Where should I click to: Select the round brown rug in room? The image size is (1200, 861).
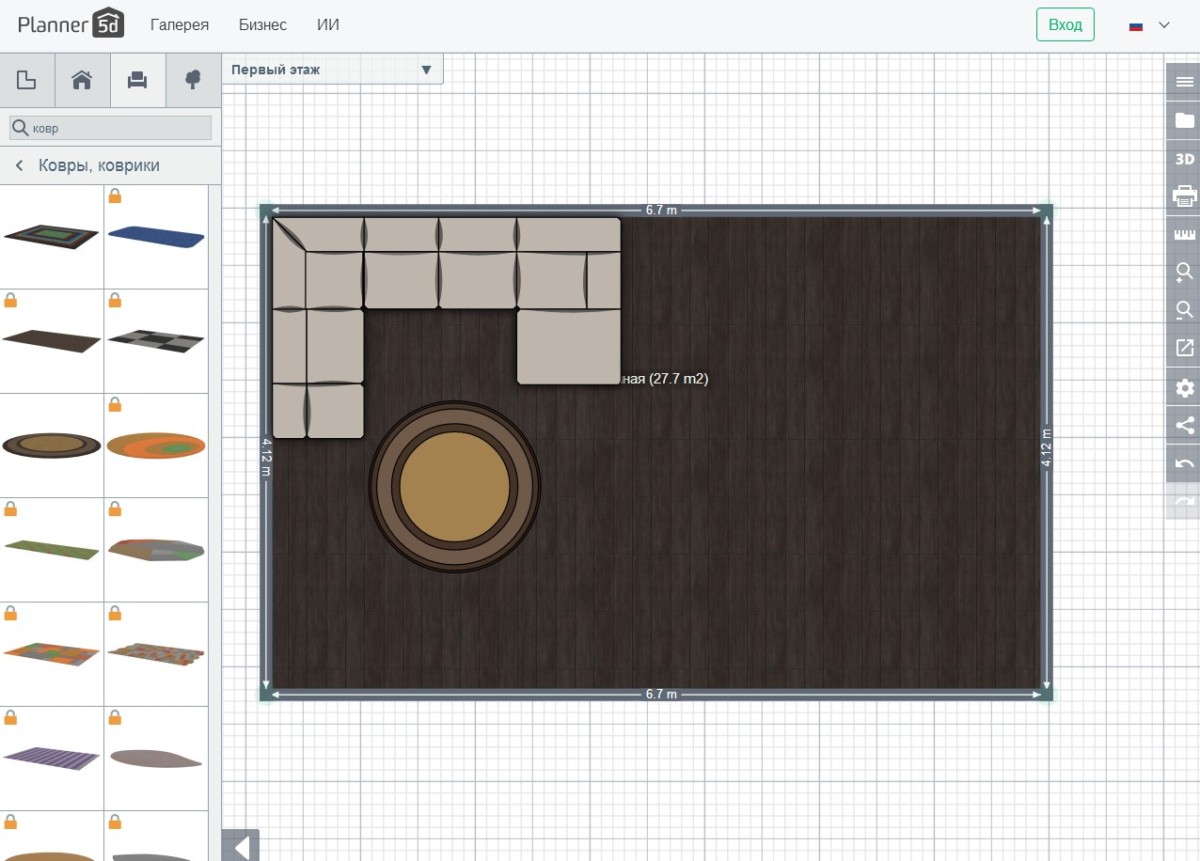pyautogui.click(x=455, y=486)
